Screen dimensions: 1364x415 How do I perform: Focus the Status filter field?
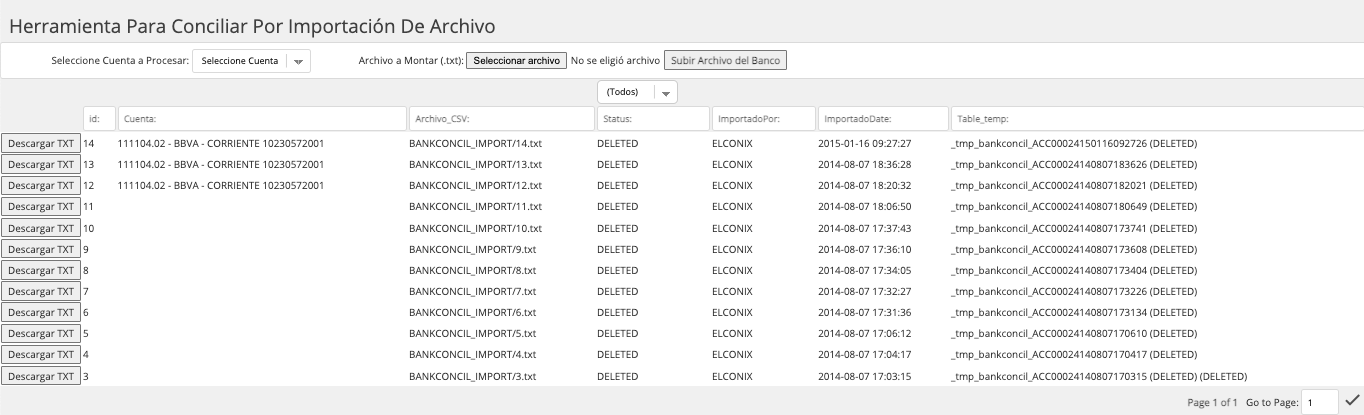[653, 119]
